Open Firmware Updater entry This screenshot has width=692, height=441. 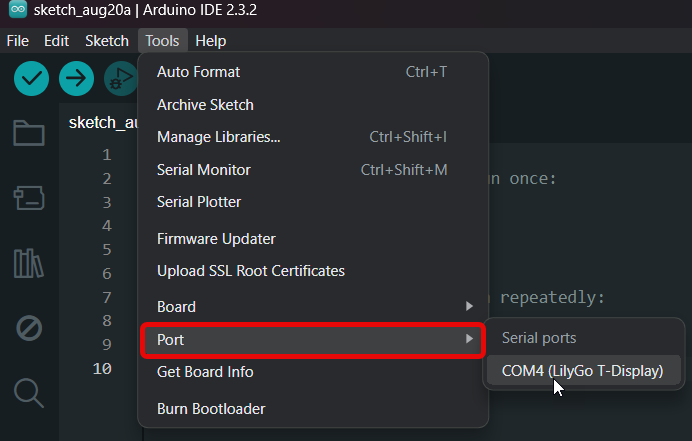[313, 239]
